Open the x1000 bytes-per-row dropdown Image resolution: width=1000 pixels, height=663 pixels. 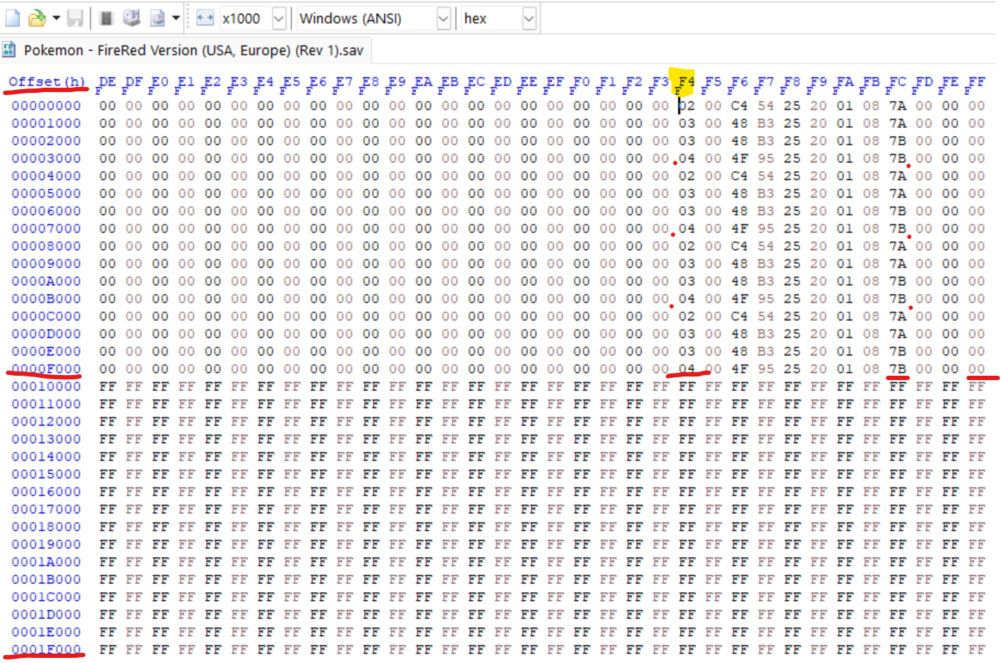coord(278,18)
